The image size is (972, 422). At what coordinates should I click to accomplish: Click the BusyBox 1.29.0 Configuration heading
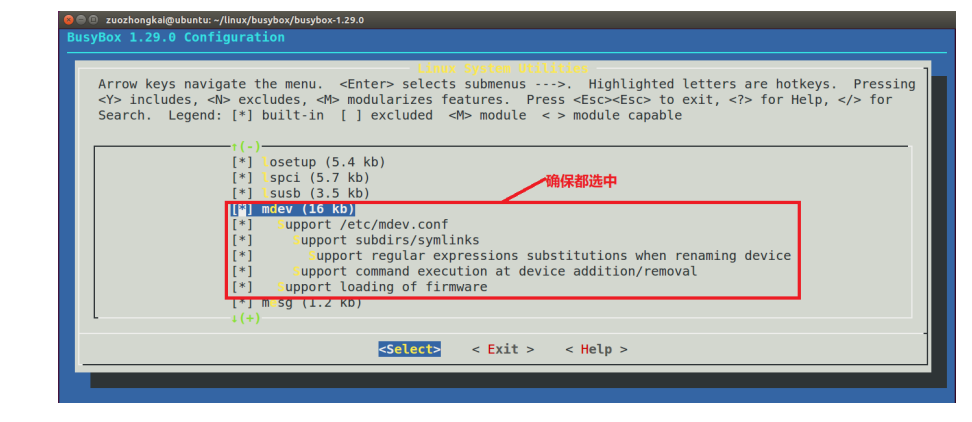(x=176, y=37)
